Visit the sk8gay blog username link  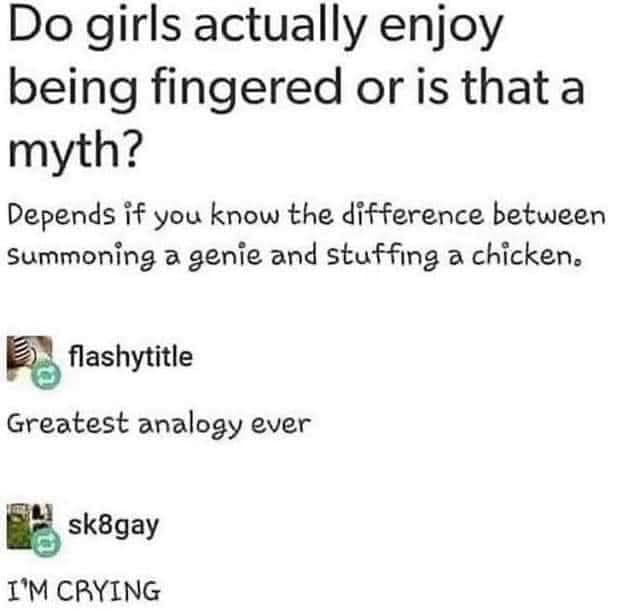click(113, 526)
